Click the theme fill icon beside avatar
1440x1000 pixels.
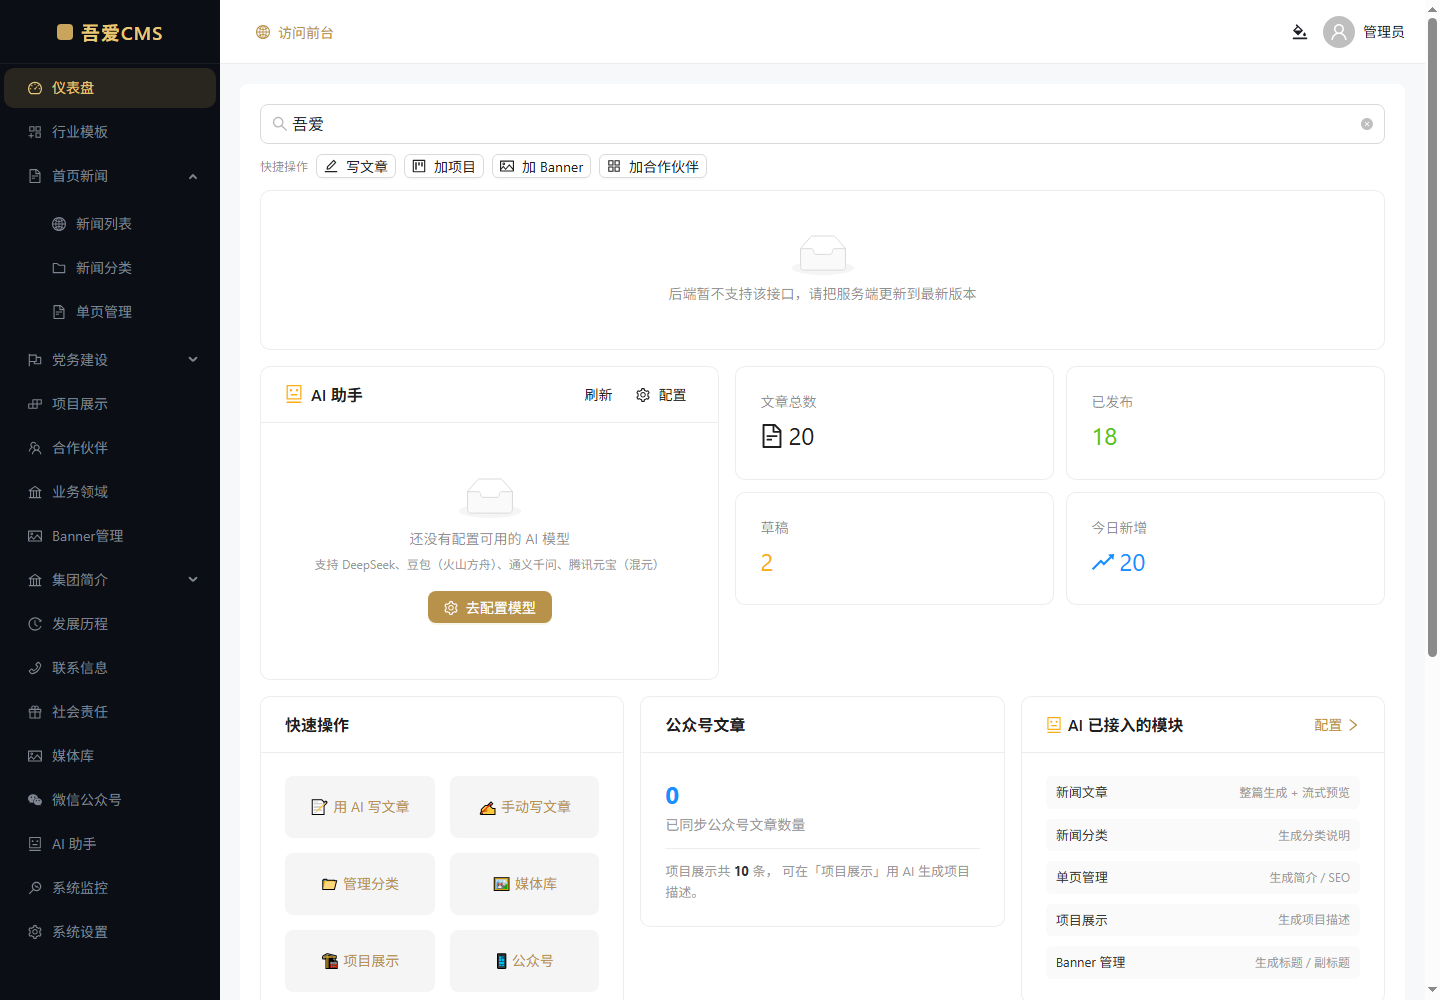coord(1299,32)
